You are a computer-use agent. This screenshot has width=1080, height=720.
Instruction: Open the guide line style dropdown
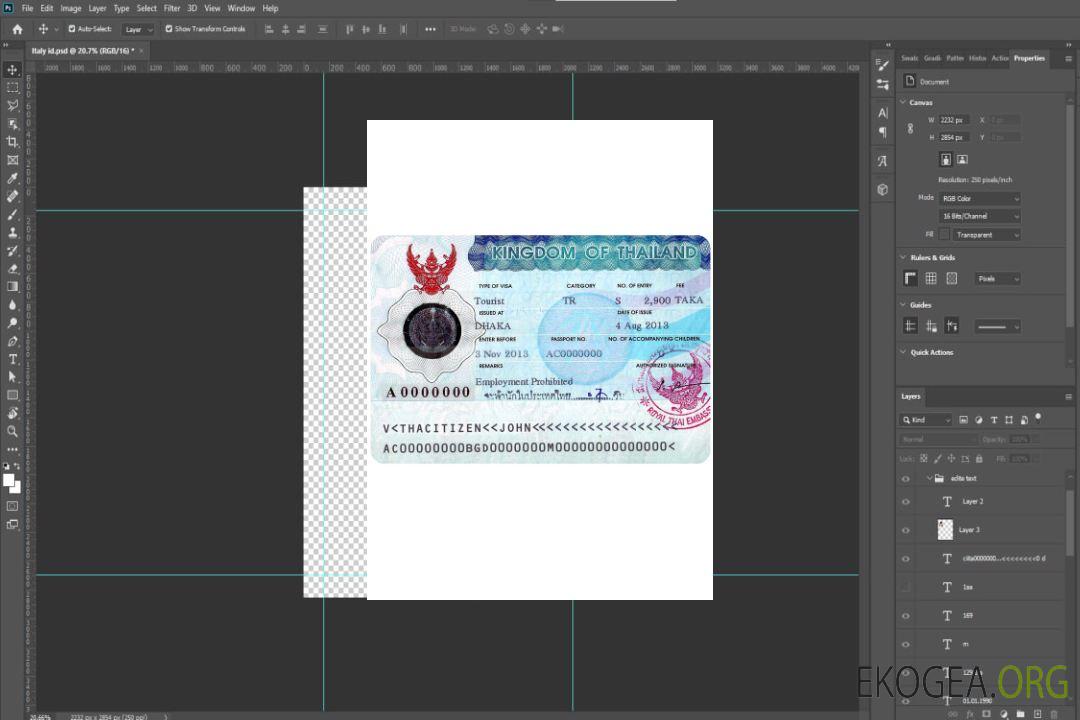tap(997, 327)
